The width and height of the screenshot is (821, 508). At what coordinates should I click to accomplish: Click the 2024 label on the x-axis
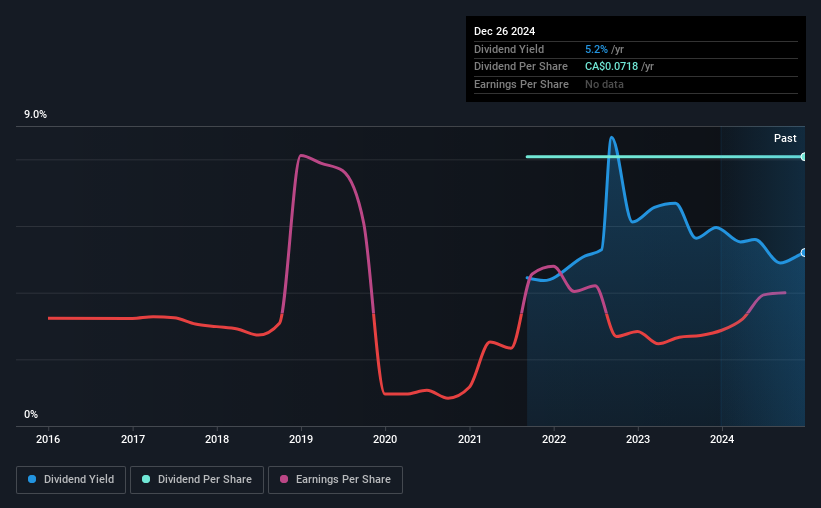(x=722, y=439)
